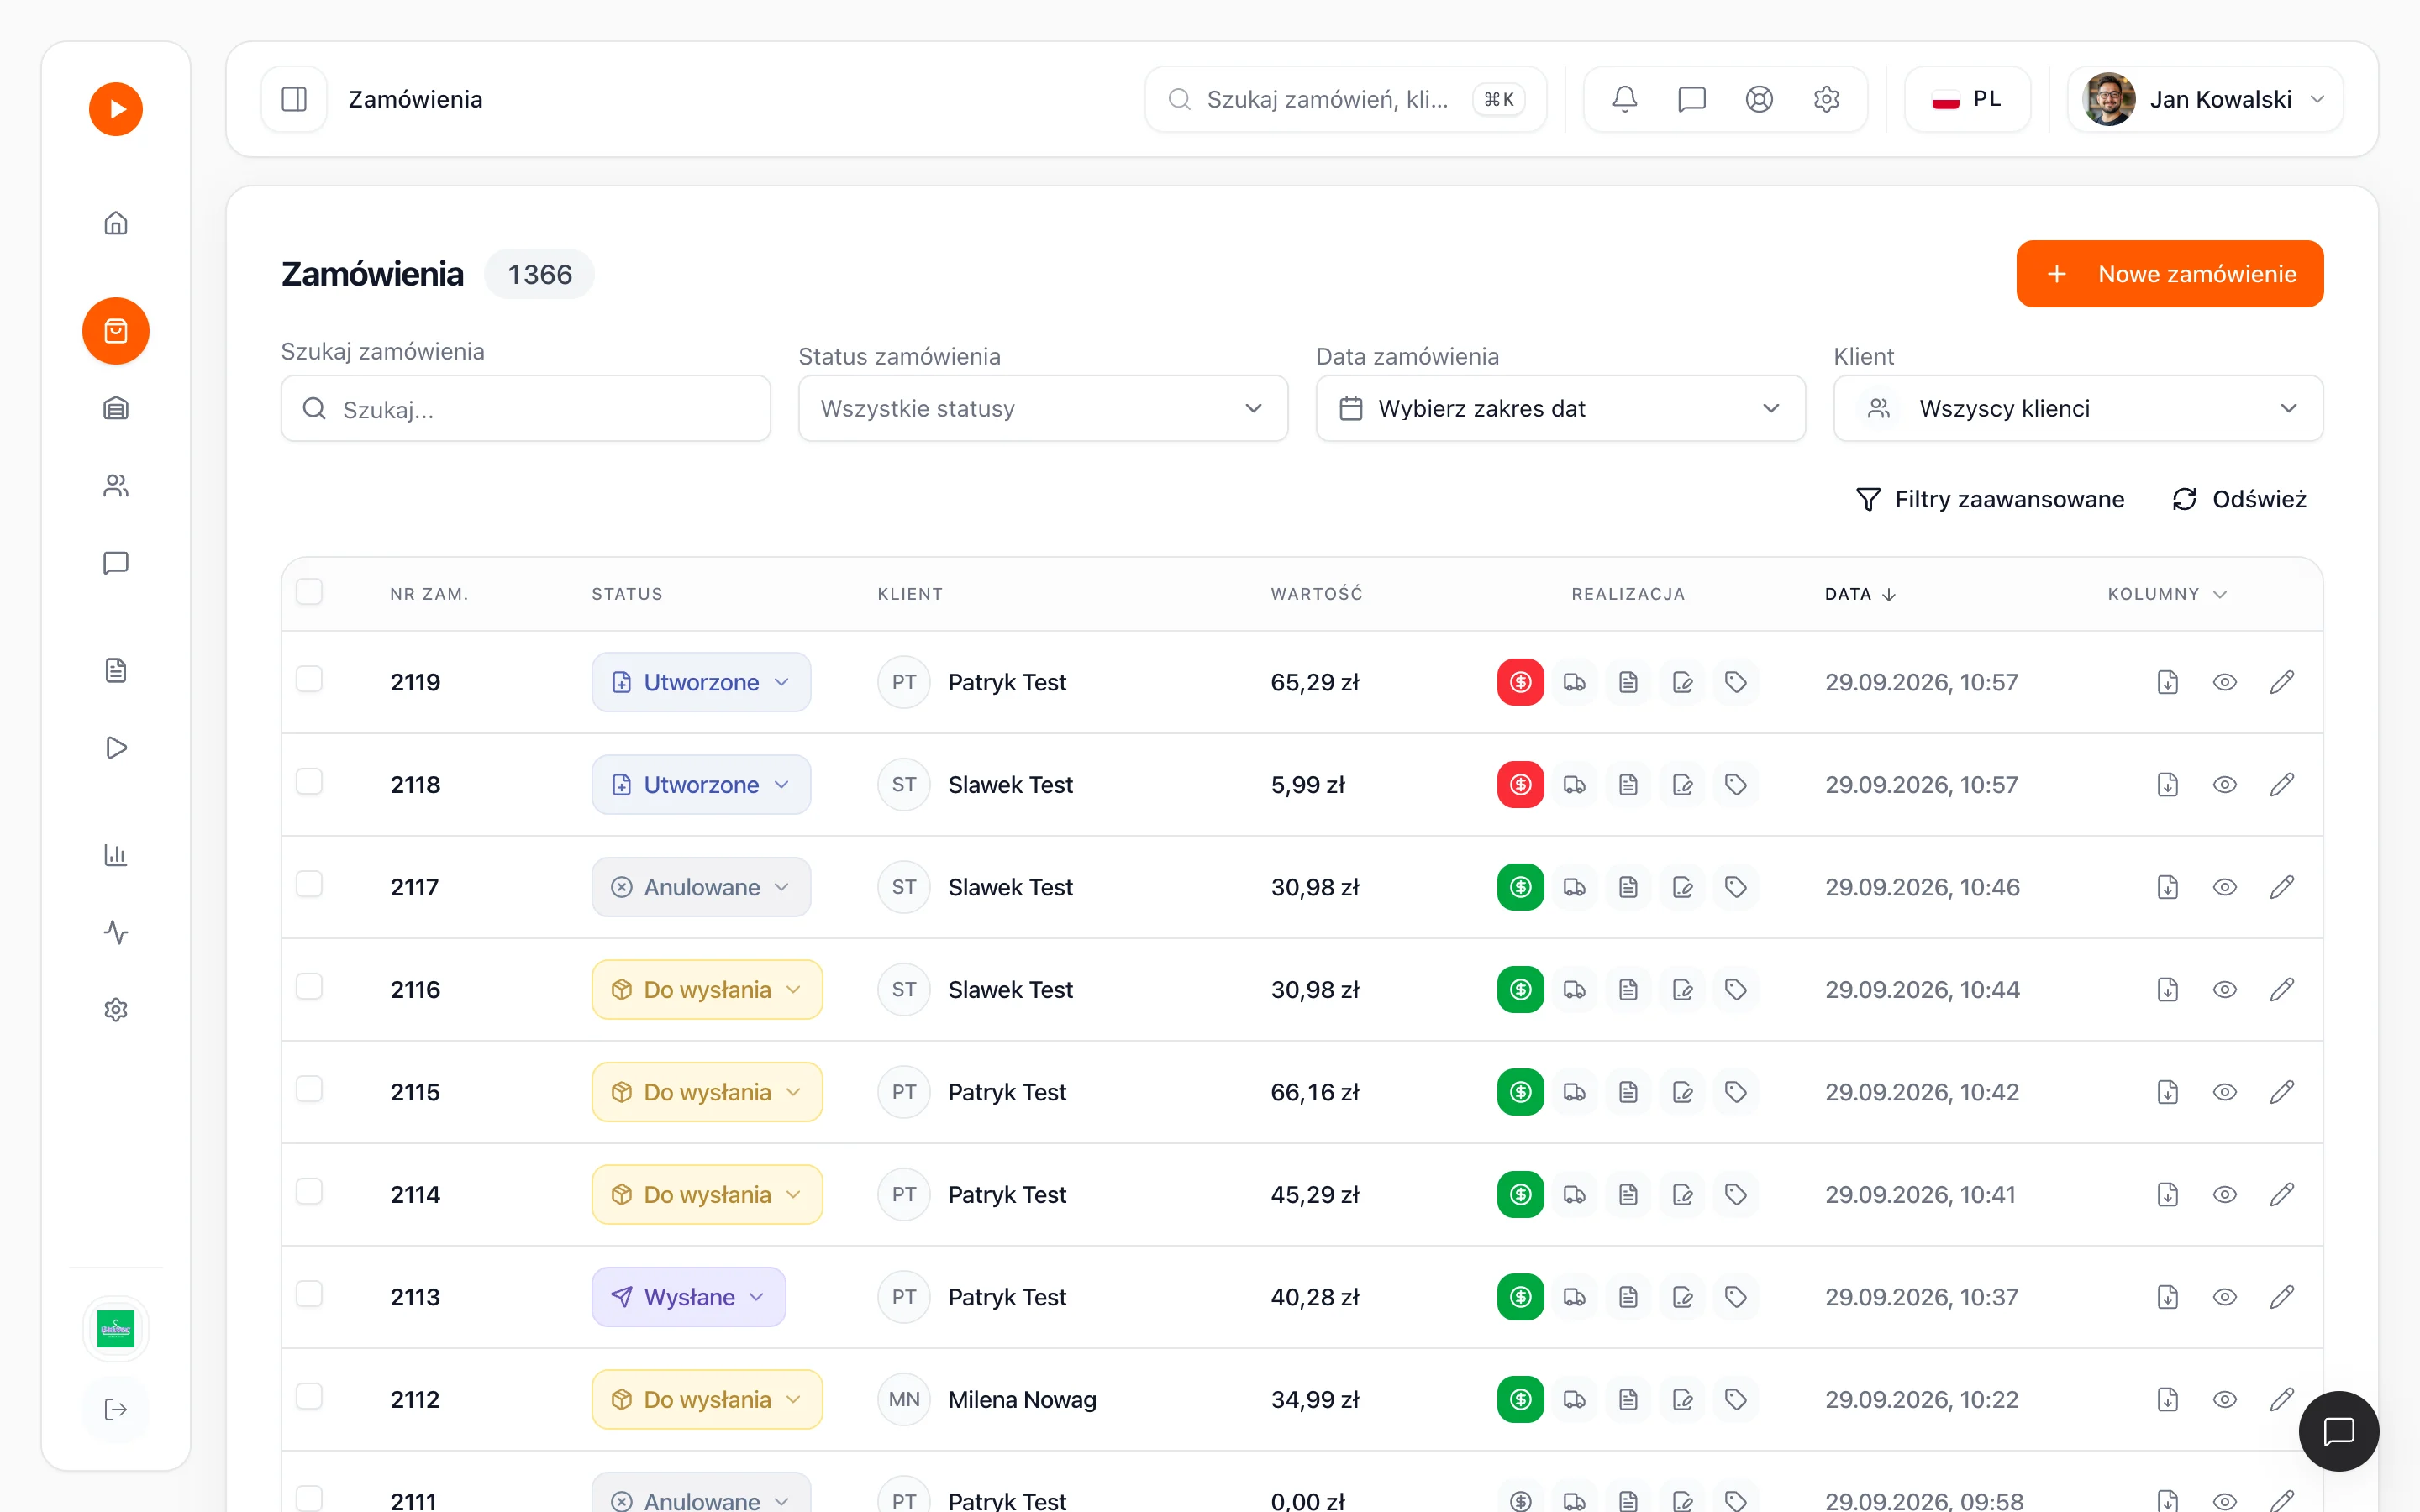The image size is (2420, 1512).
Task: Open the notifications bell icon
Action: 1624,99
